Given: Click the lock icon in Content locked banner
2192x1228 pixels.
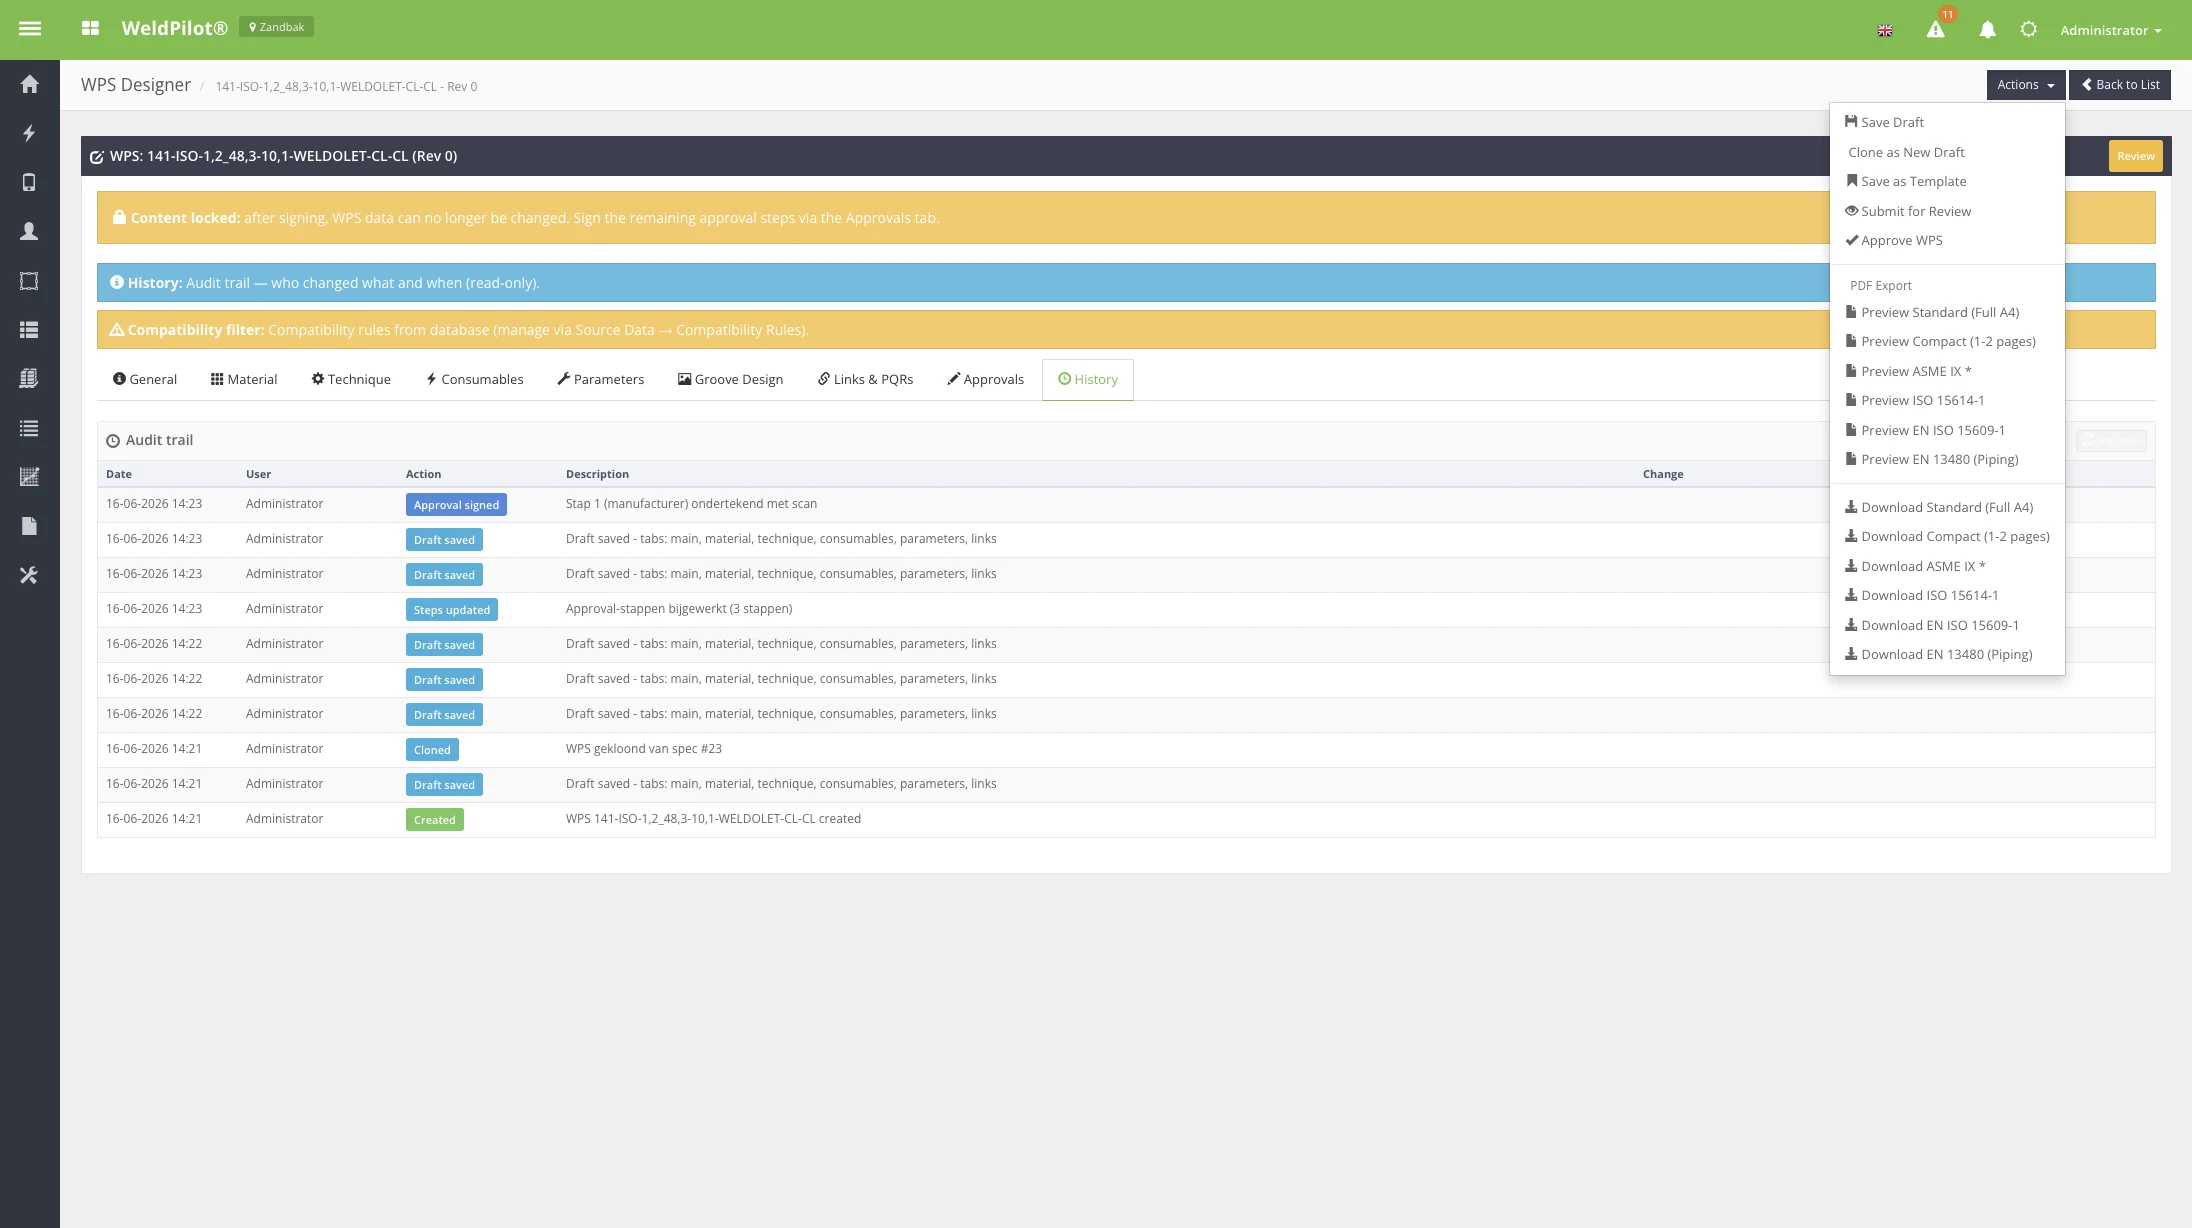Looking at the screenshot, I should (119, 217).
